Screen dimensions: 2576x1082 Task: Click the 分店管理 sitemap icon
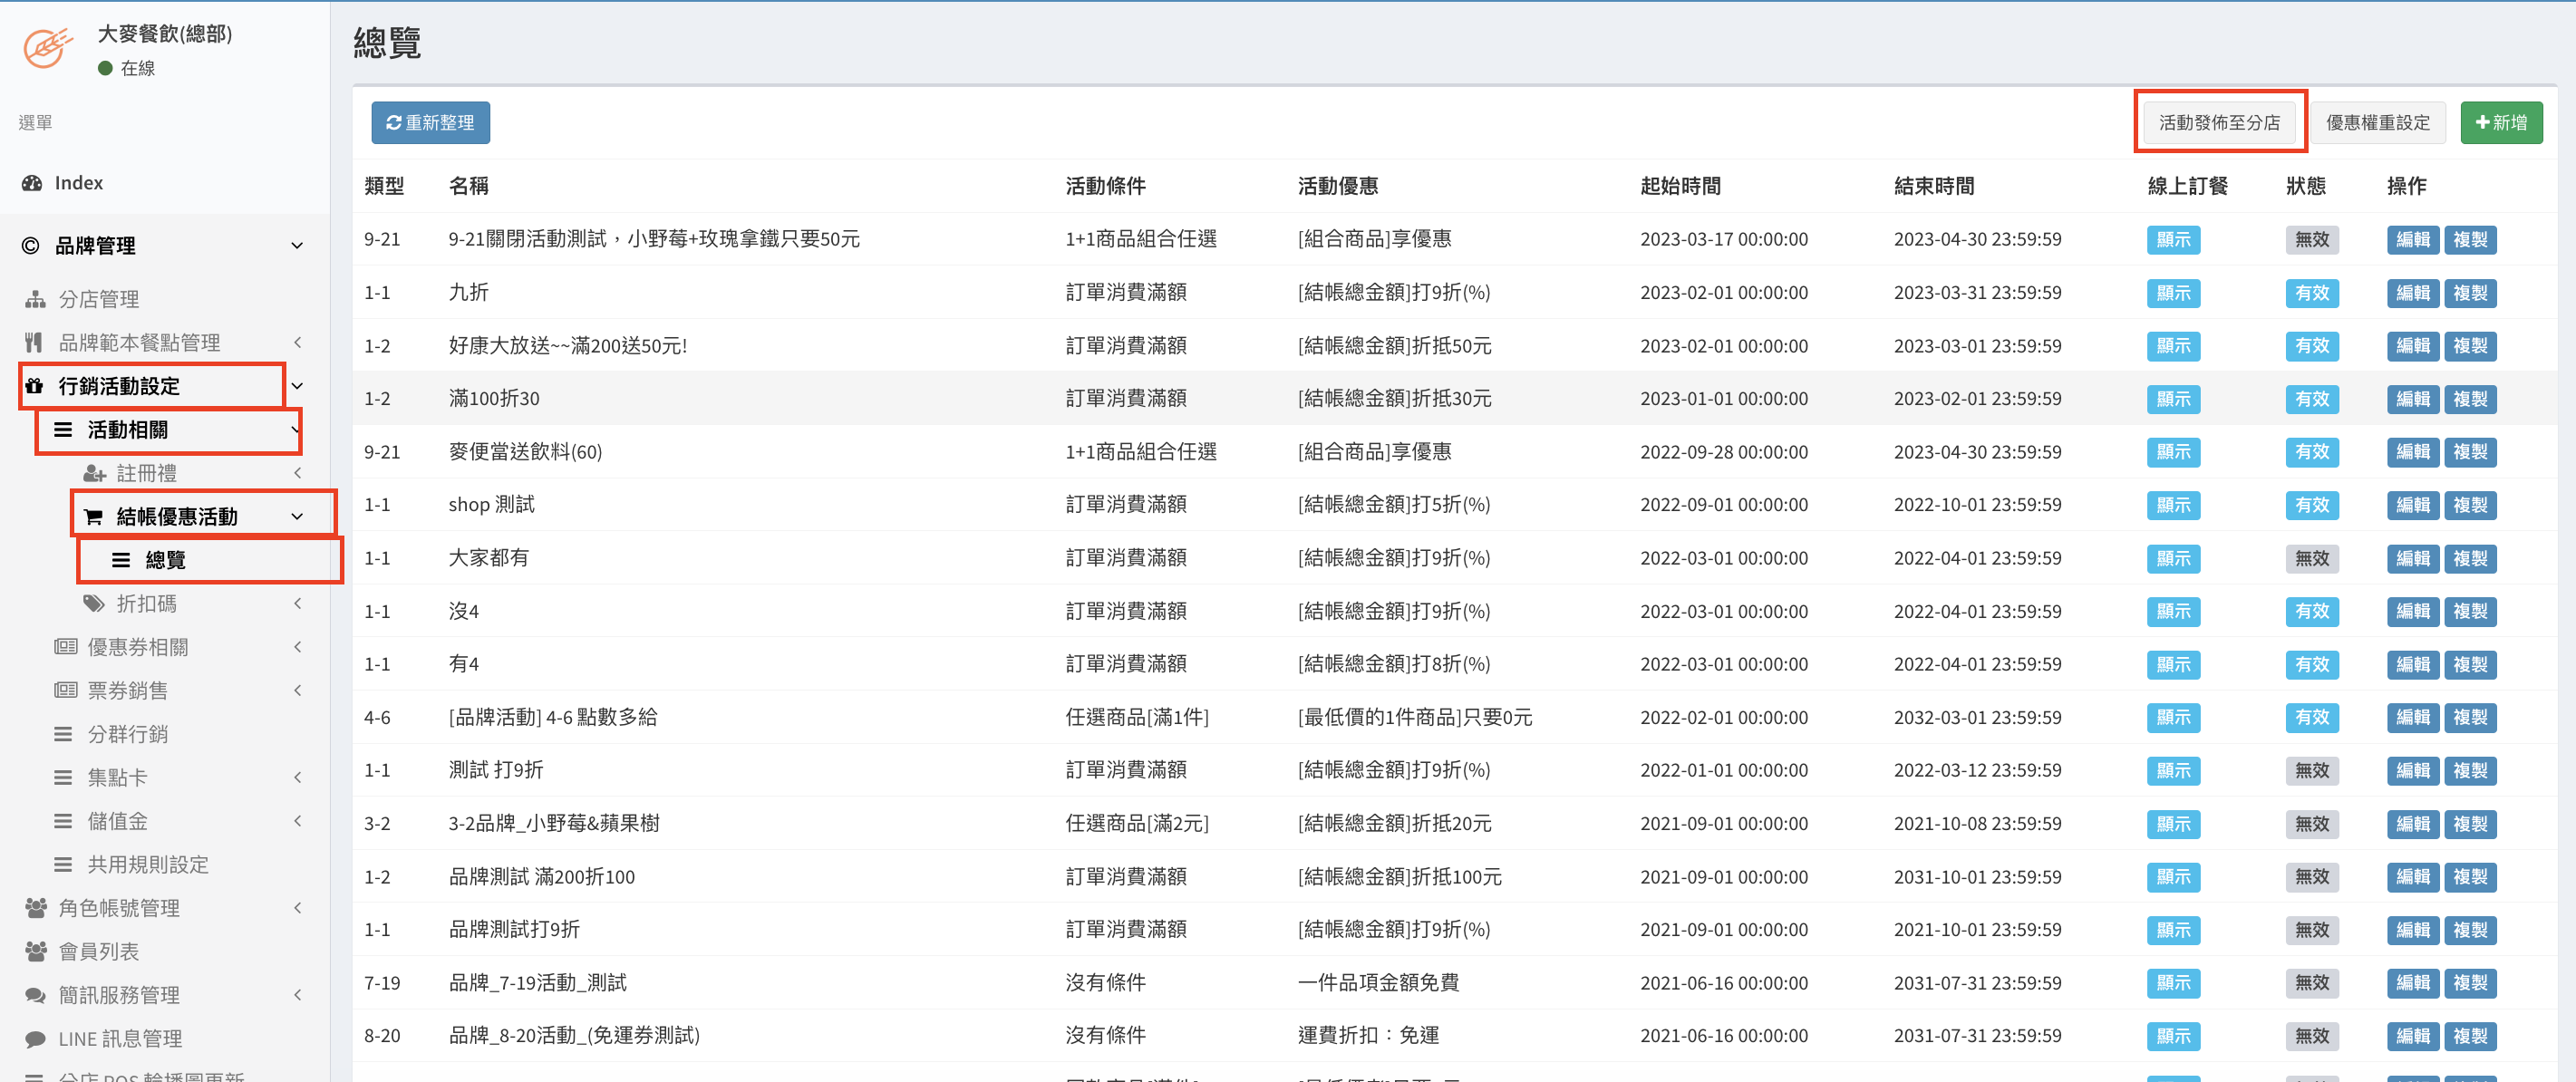(35, 299)
